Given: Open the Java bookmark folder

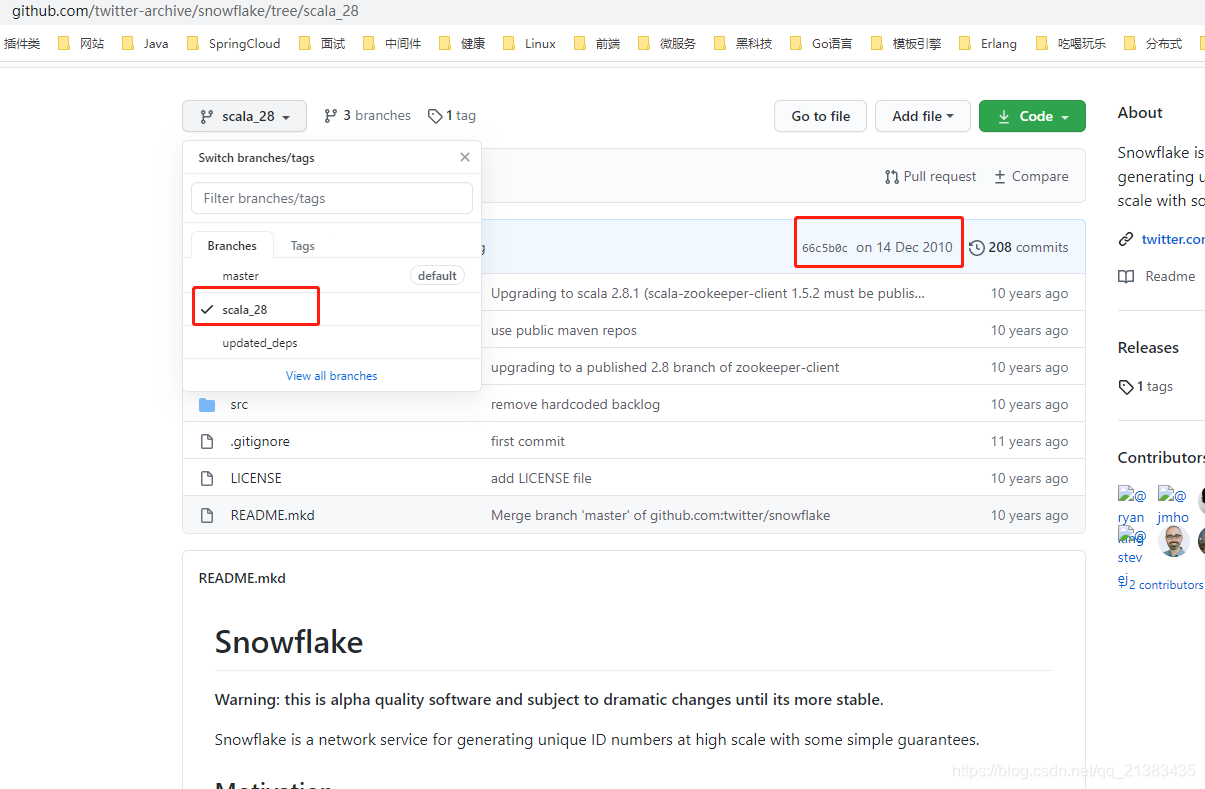Looking at the screenshot, I should (x=145, y=43).
